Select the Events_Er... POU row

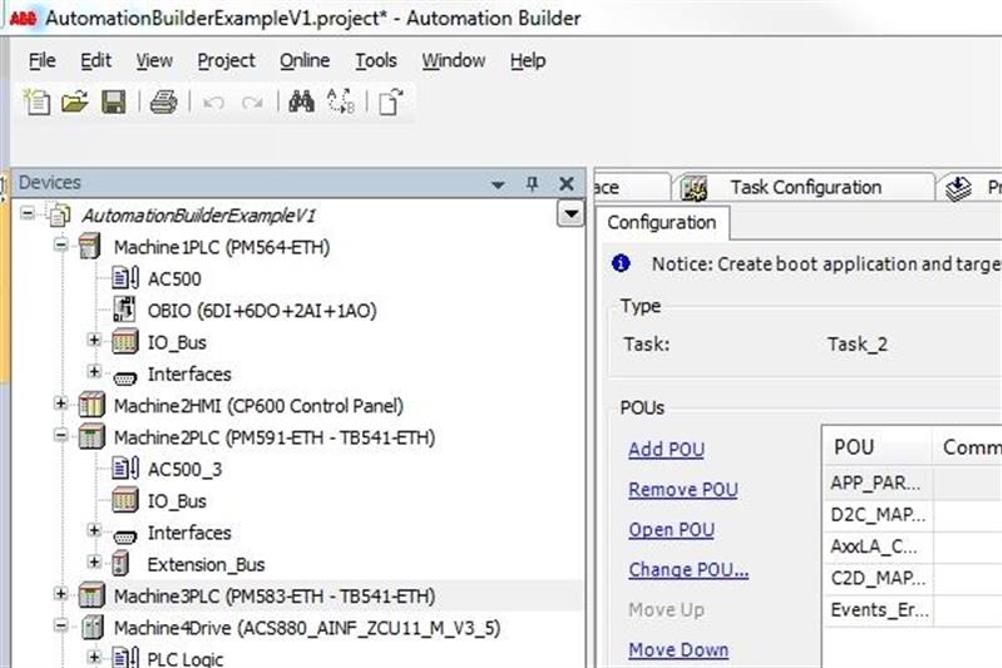[x=913, y=610]
